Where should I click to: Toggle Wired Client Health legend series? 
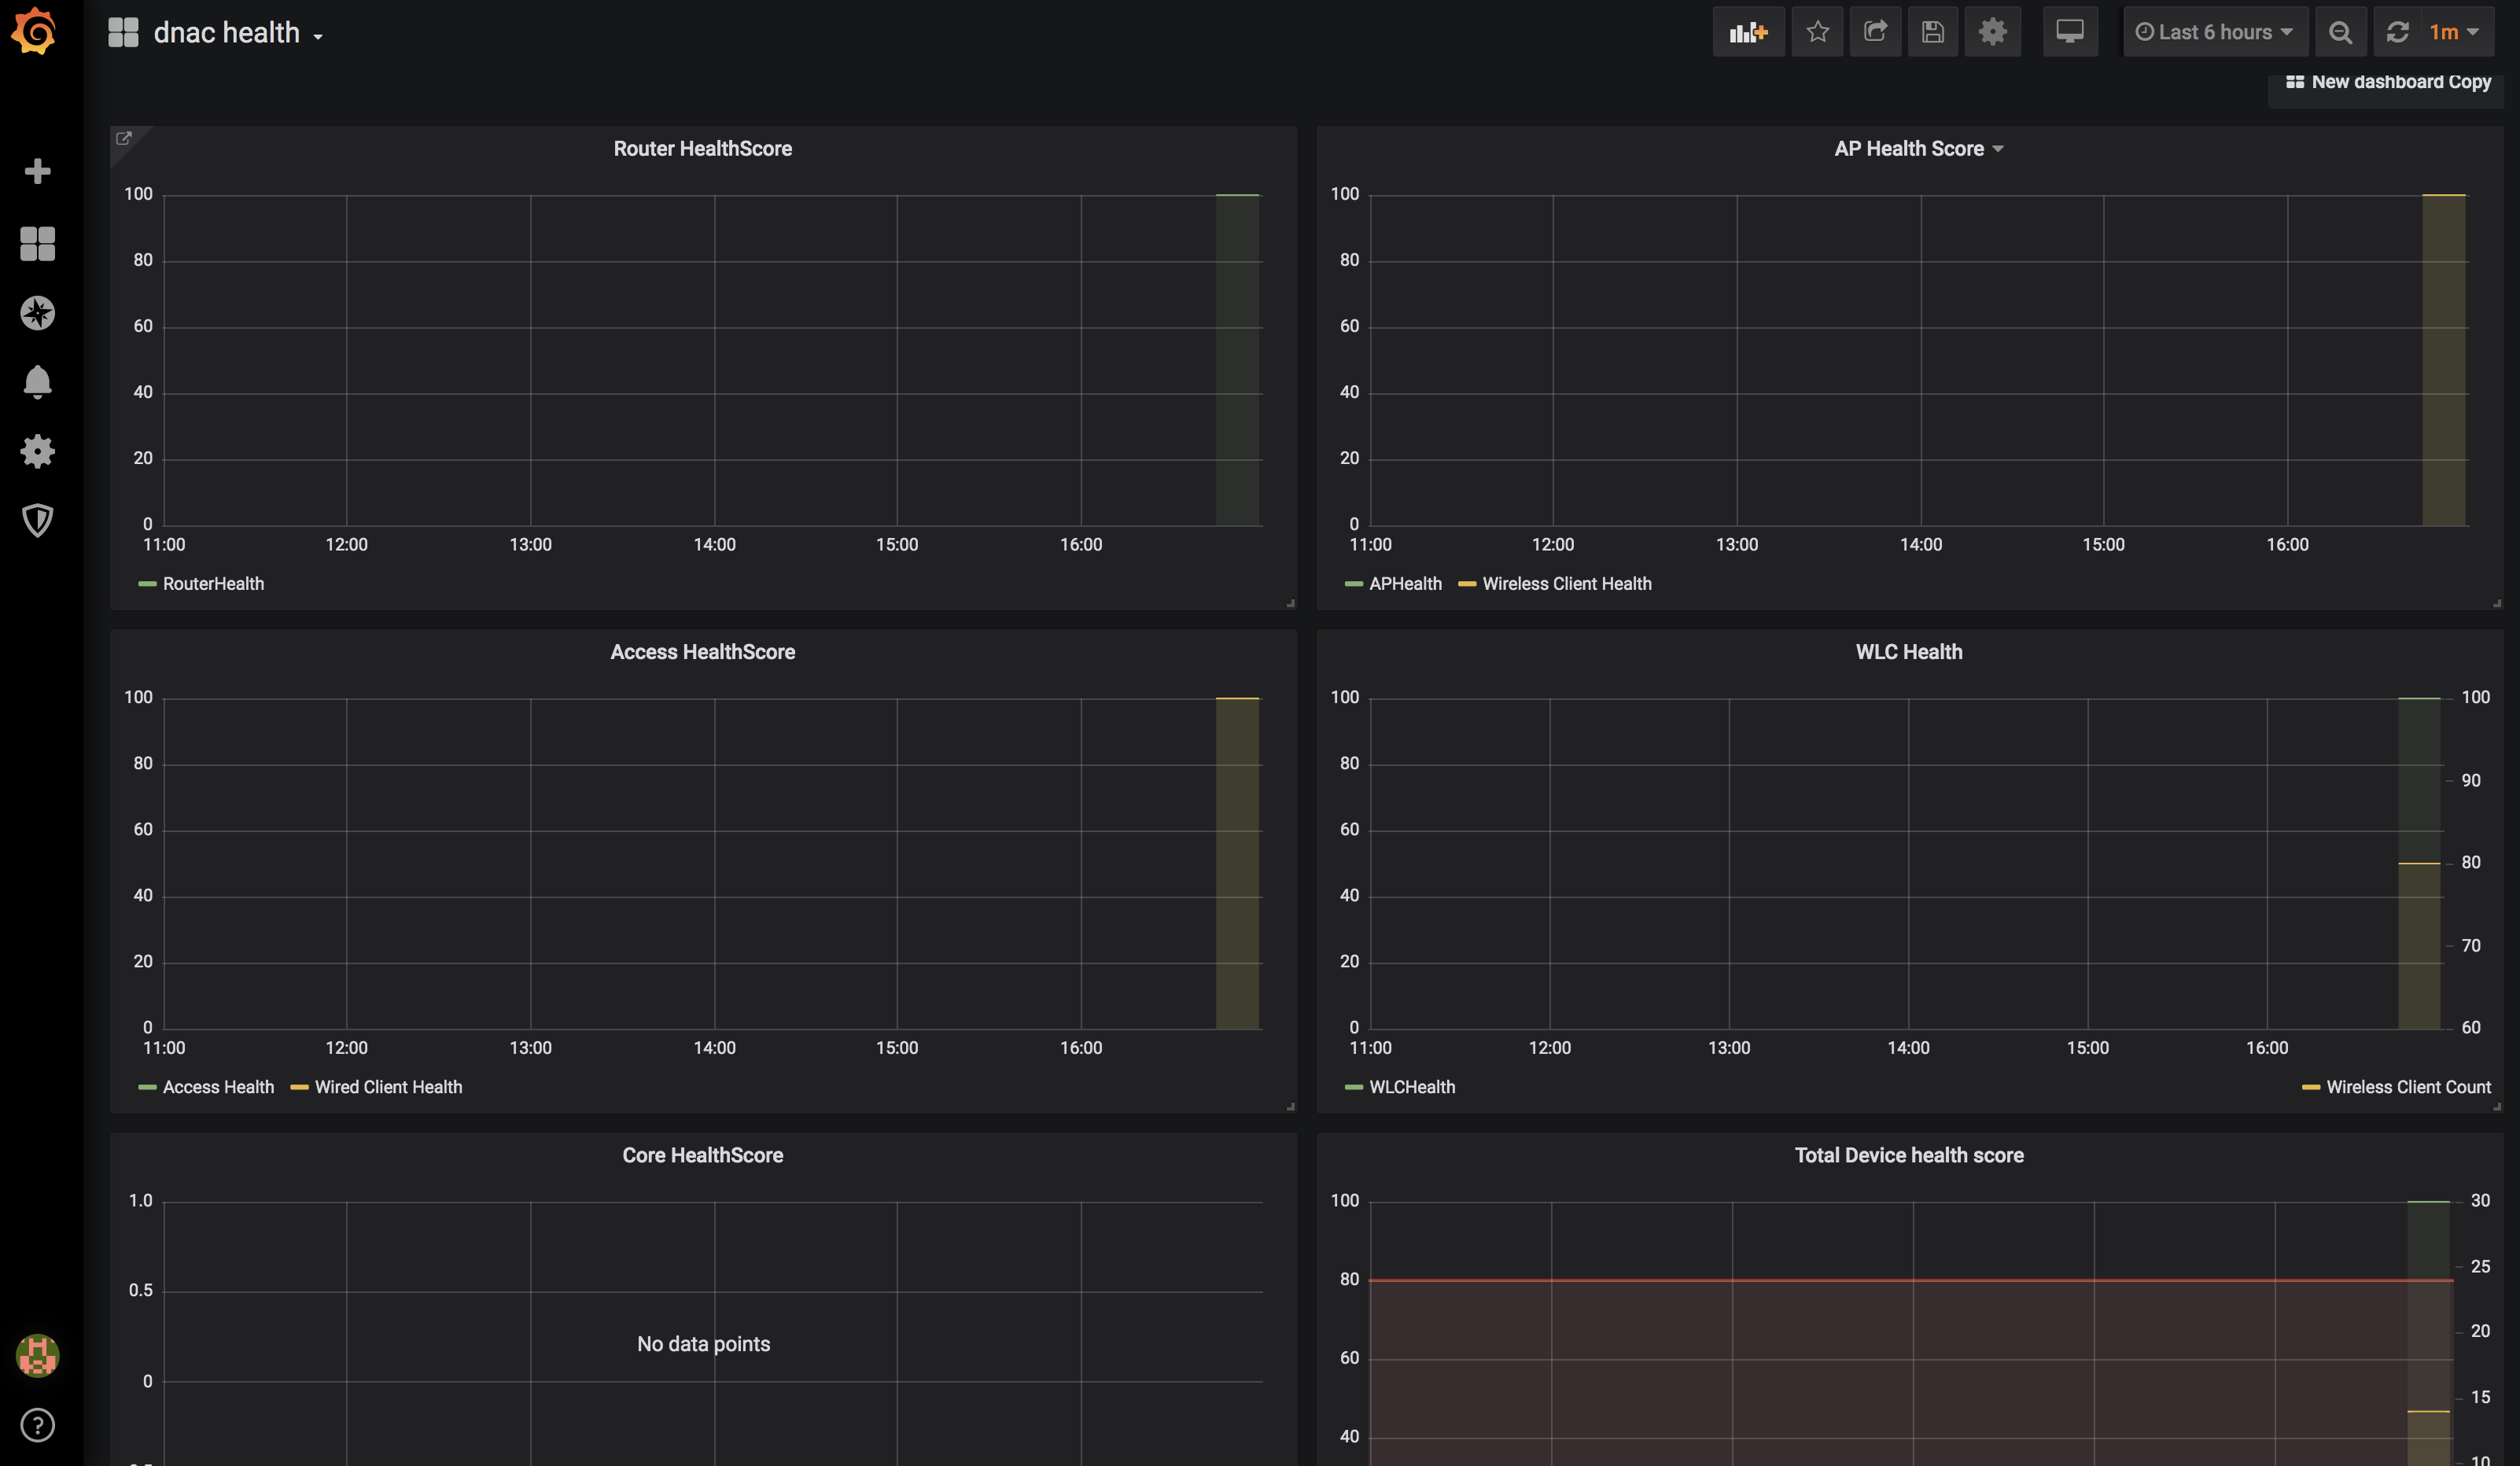click(388, 1087)
